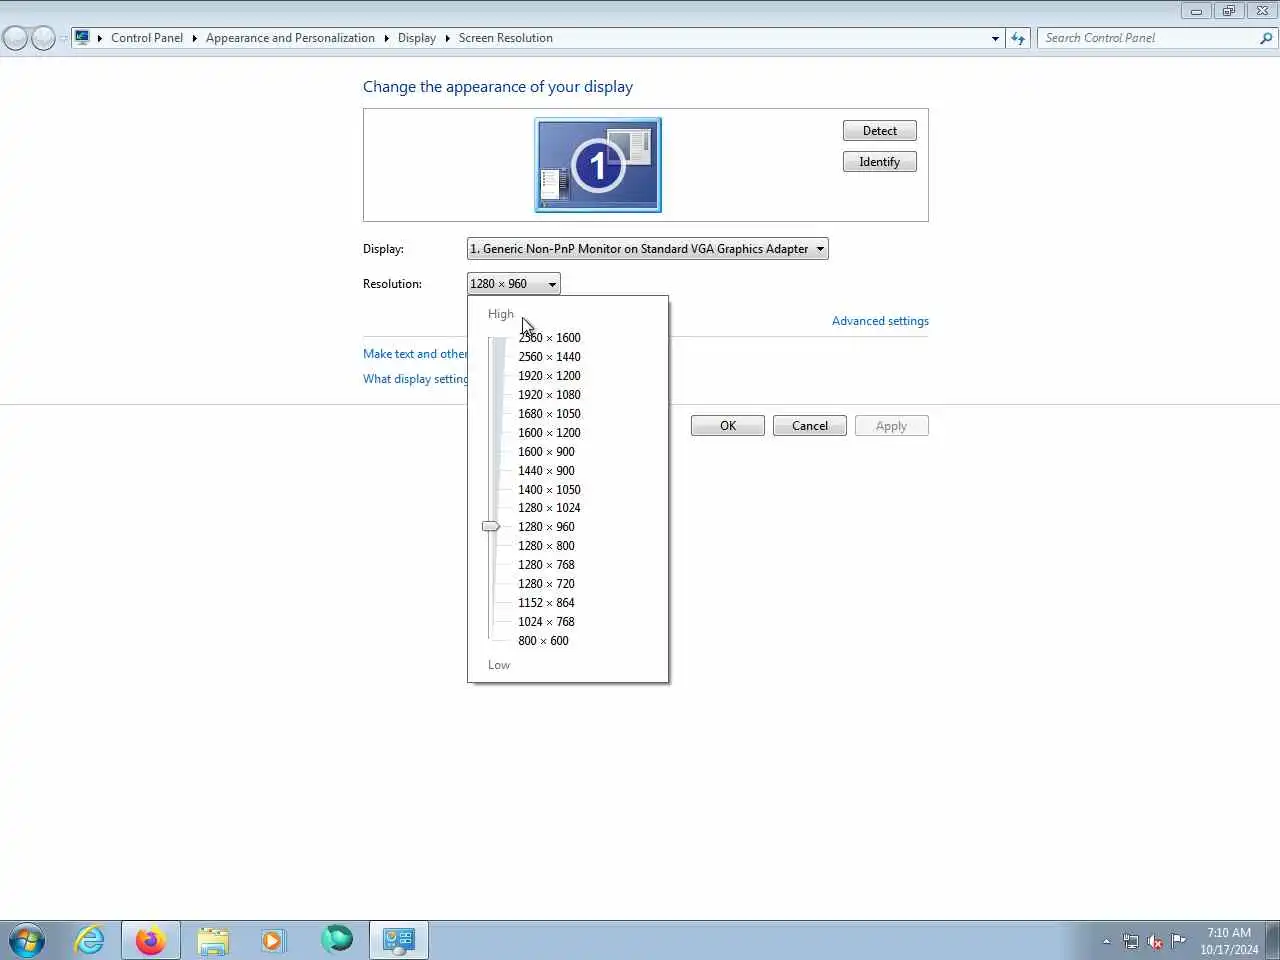Click the OK button
Screen dimensions: 1280x960
728,426
